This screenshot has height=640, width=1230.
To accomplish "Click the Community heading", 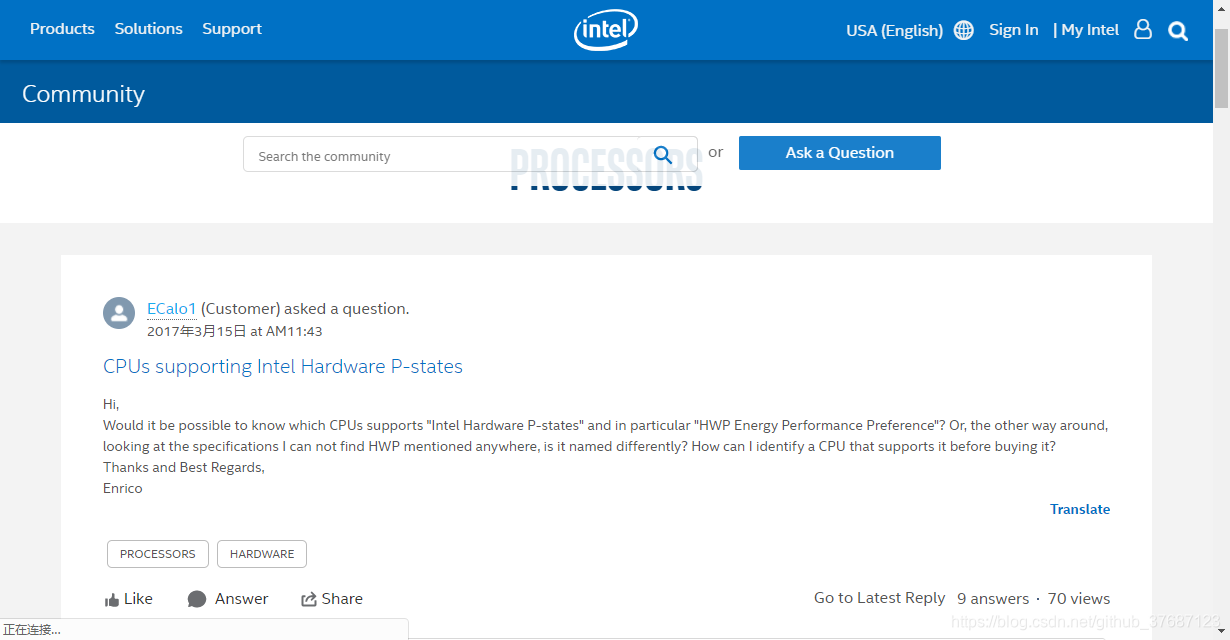I will pyautogui.click(x=83, y=94).
